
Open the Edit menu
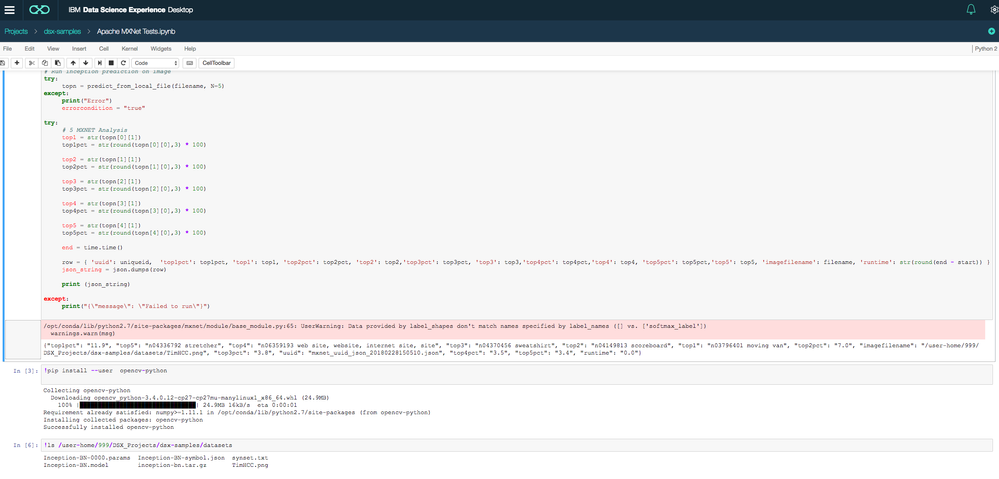click(29, 48)
